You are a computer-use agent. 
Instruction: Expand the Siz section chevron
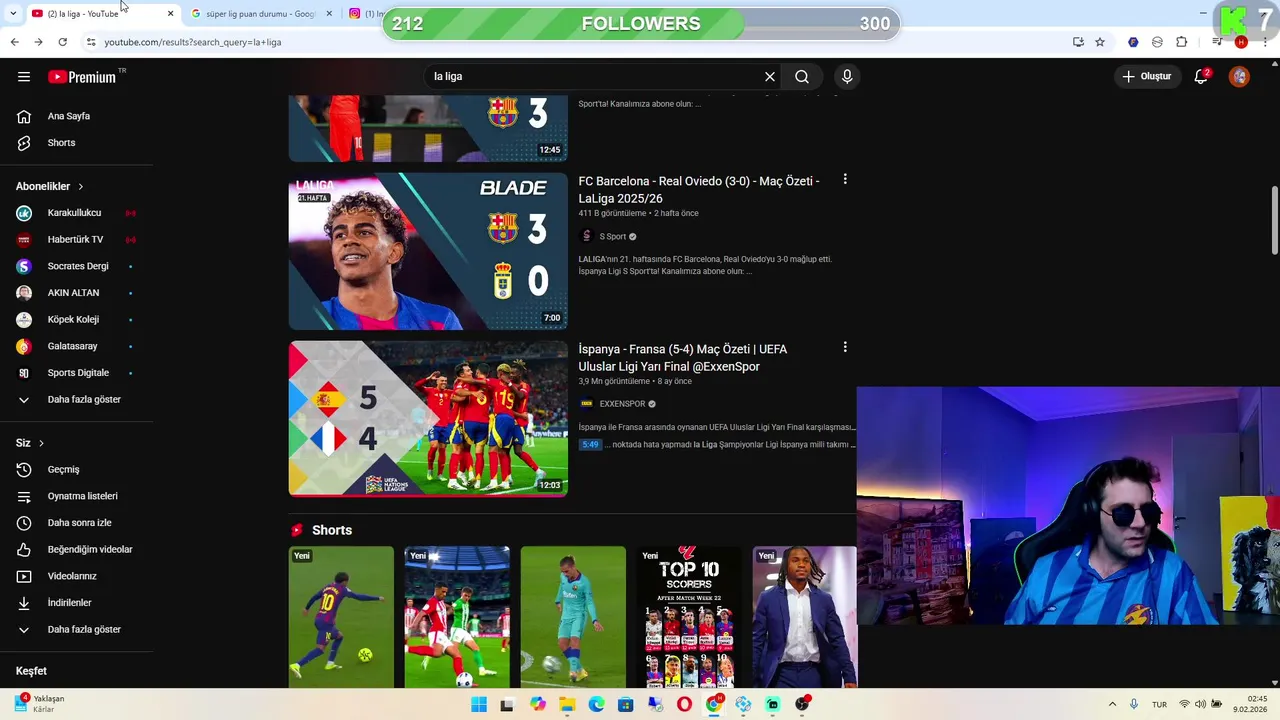pyautogui.click(x=41, y=443)
